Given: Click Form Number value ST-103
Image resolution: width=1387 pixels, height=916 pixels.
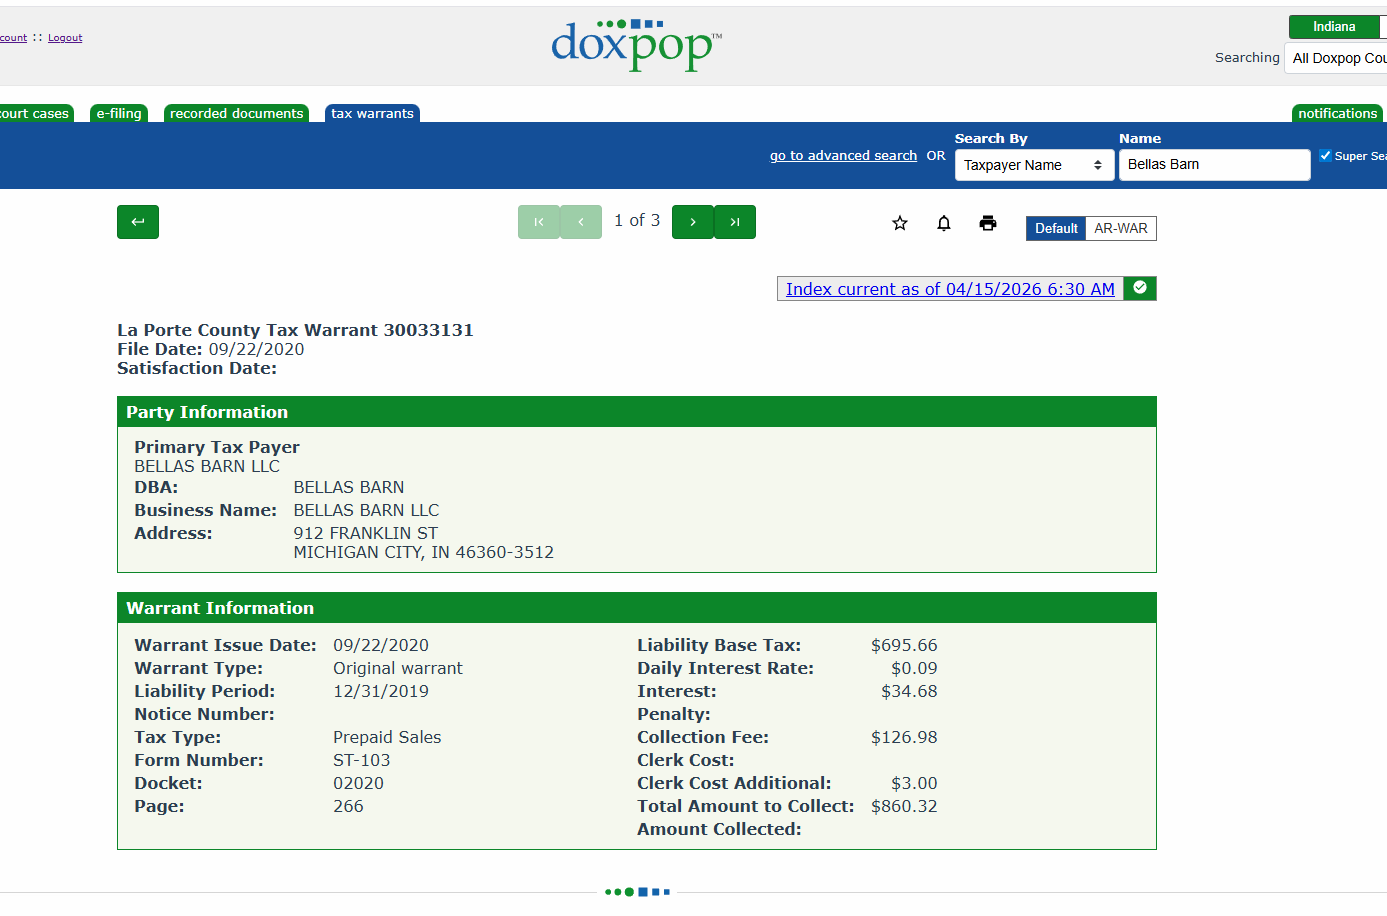Looking at the screenshot, I should coord(362,760).
